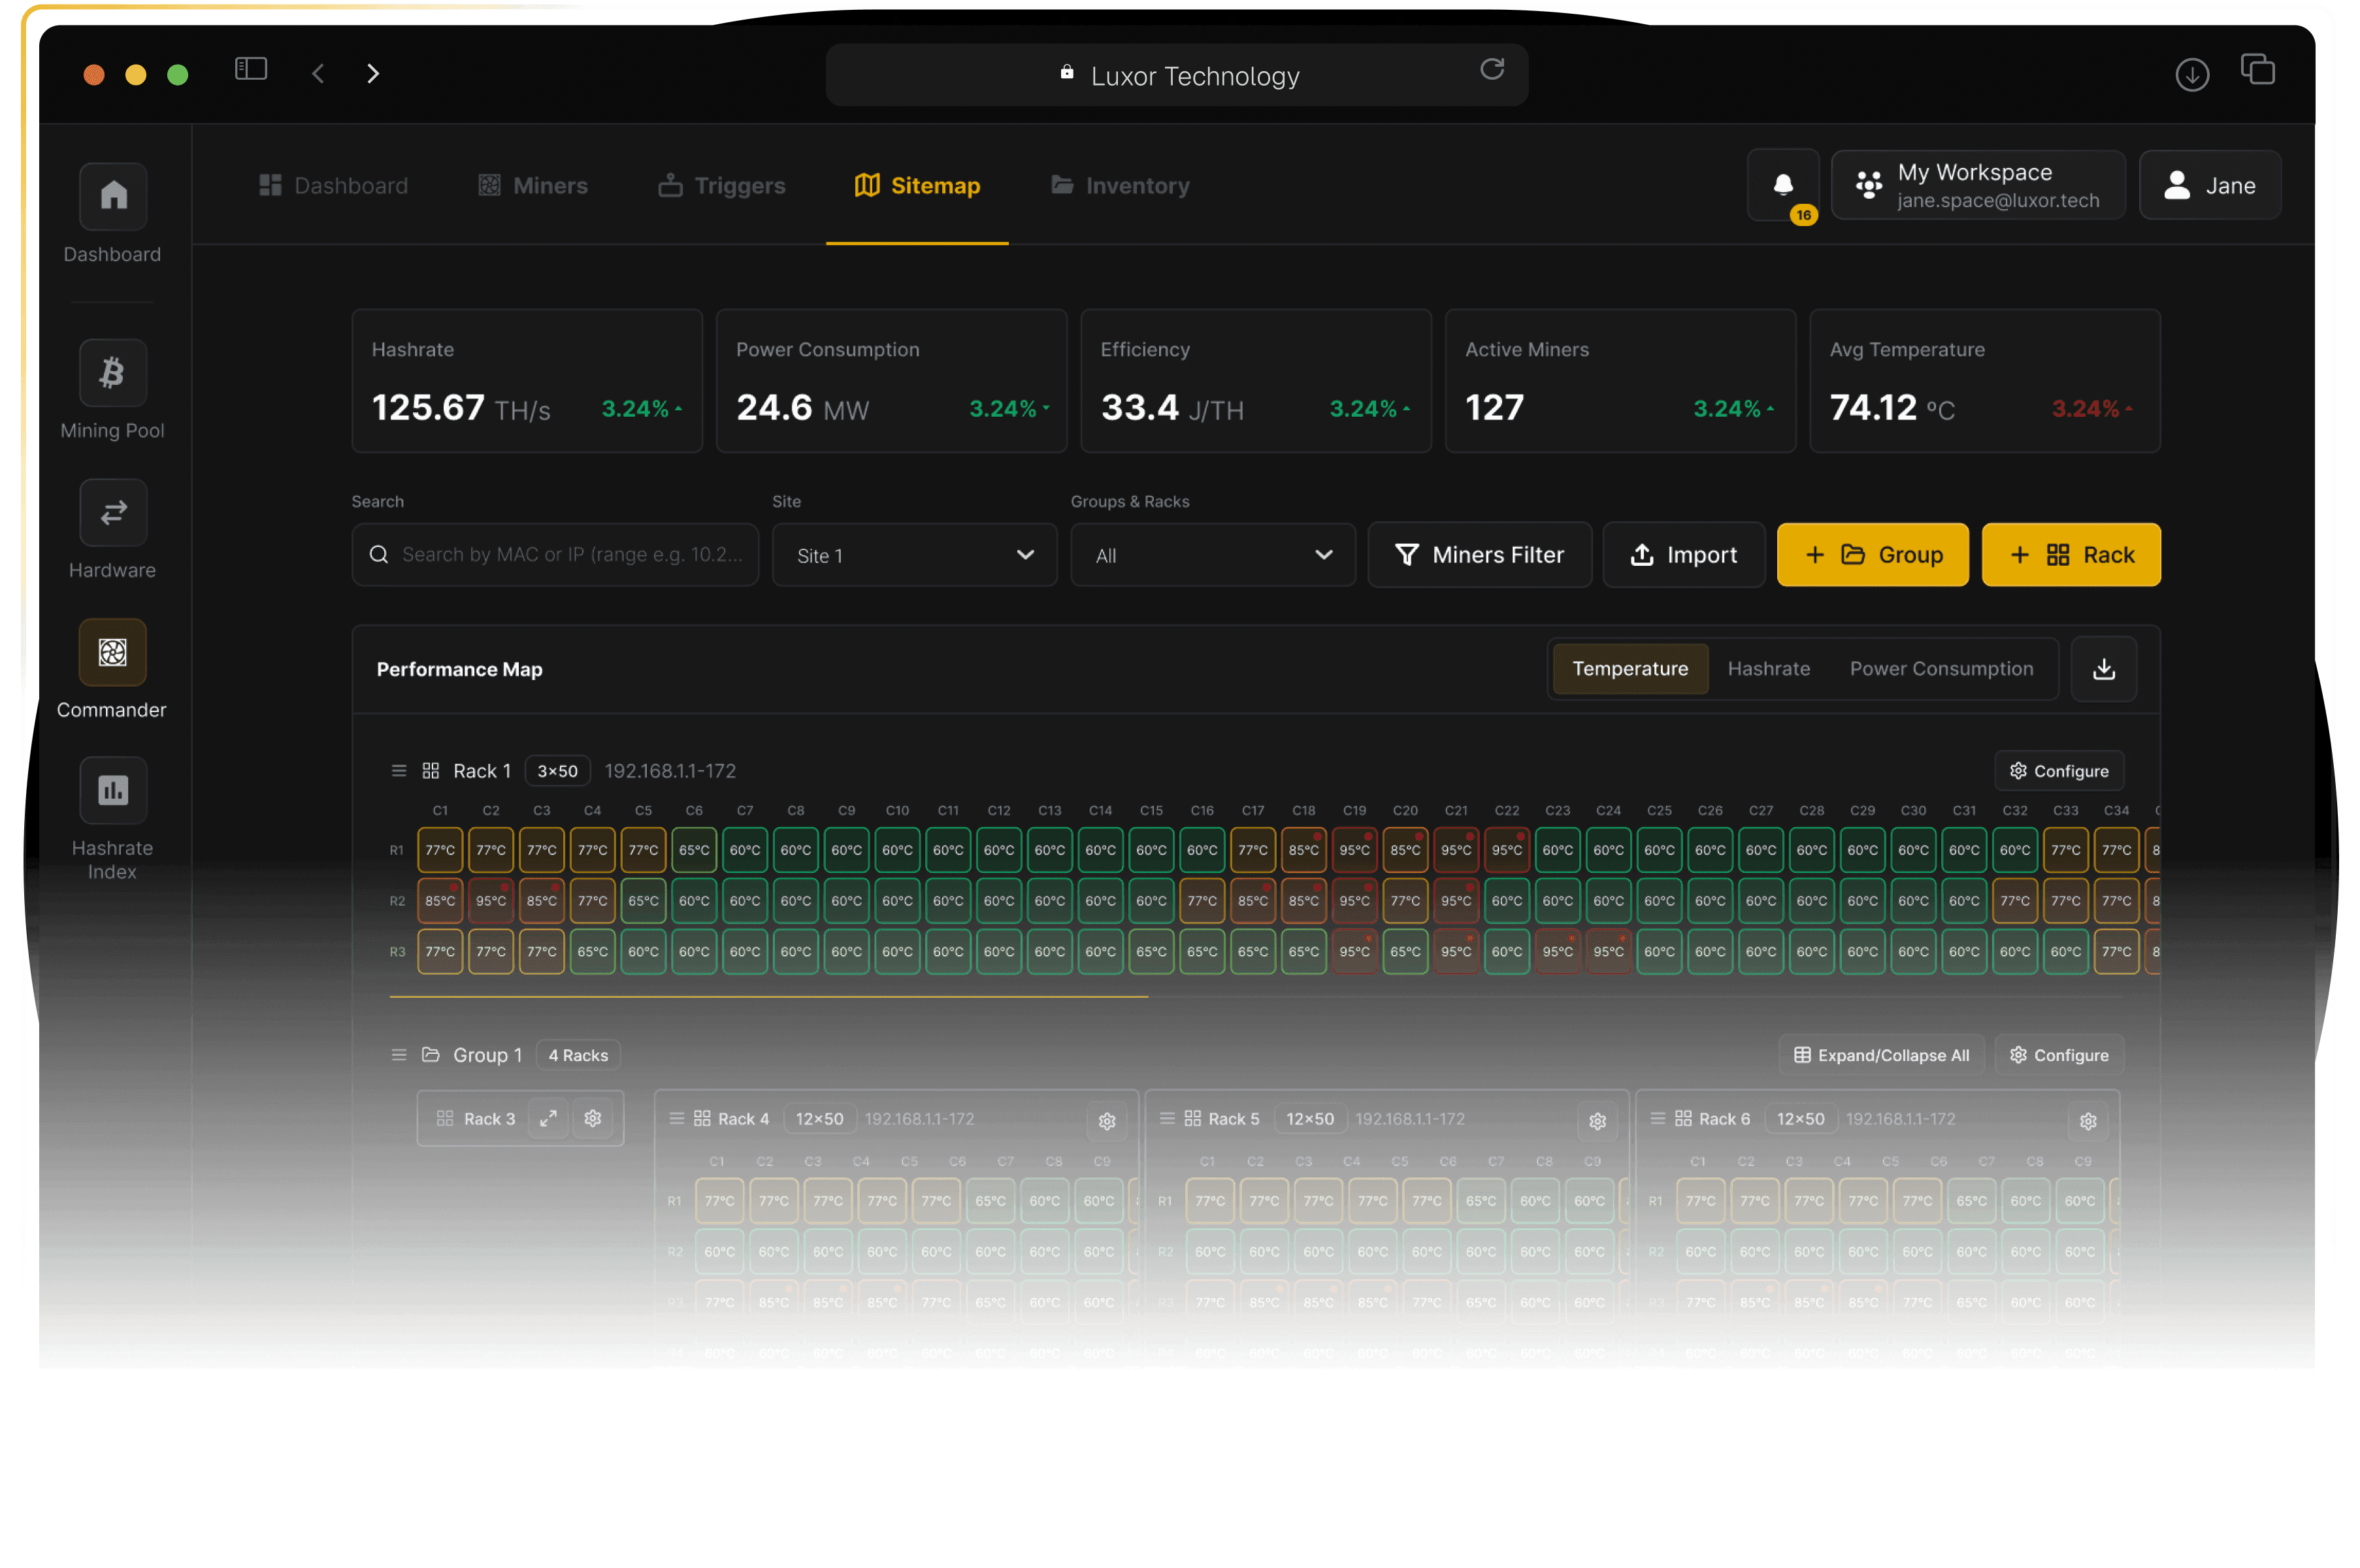Click Expand/Collapse All for Group 1
2360x1568 pixels.
pyautogui.click(x=1880, y=1054)
